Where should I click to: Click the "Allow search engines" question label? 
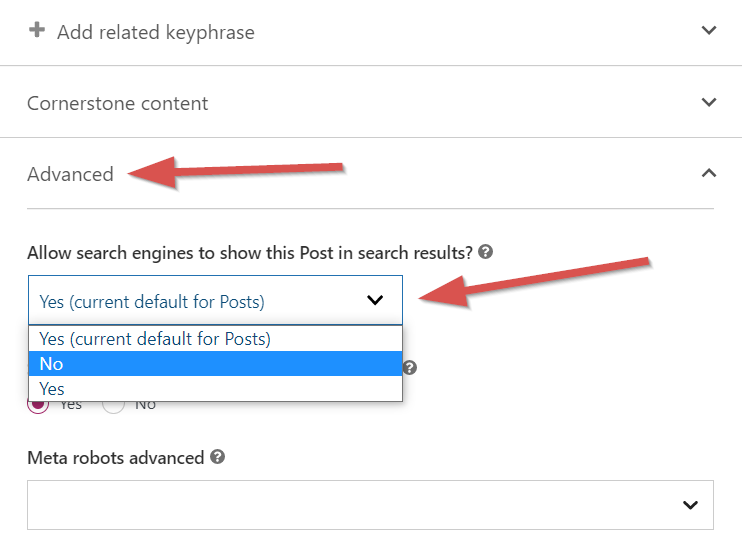[x=249, y=253]
